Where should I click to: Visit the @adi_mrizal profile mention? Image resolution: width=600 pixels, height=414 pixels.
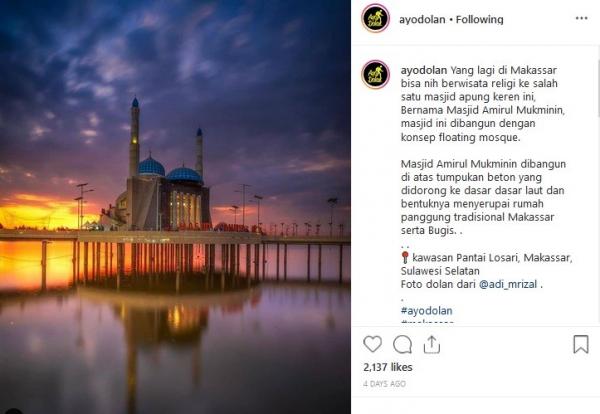click(x=508, y=284)
